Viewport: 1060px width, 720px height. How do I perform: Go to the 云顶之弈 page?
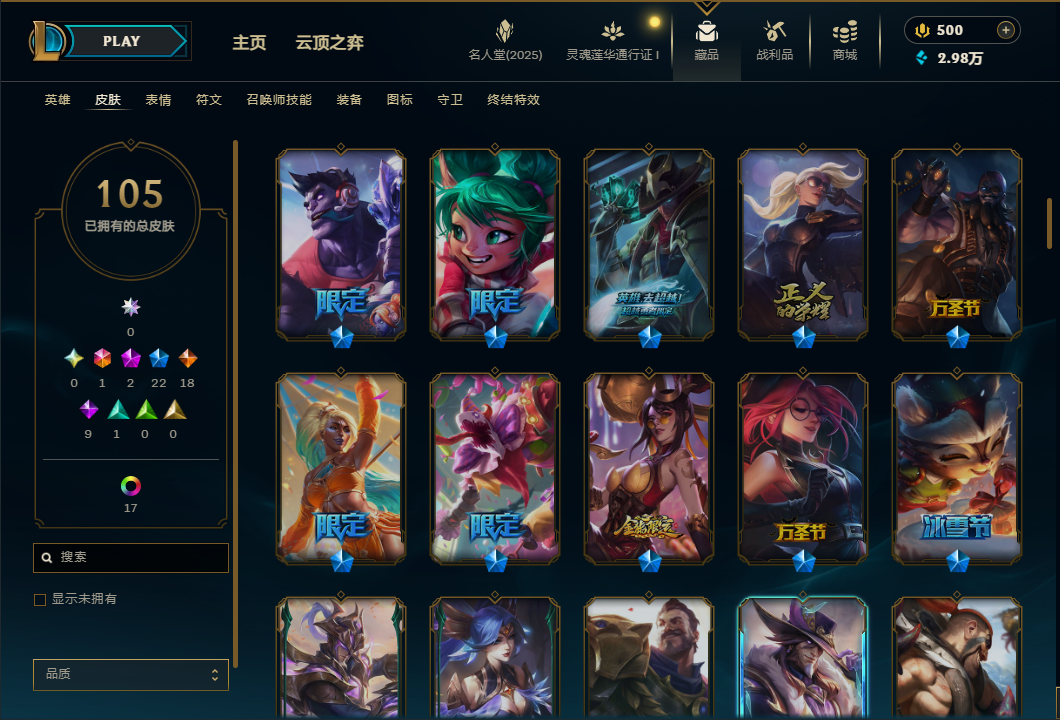pos(329,43)
